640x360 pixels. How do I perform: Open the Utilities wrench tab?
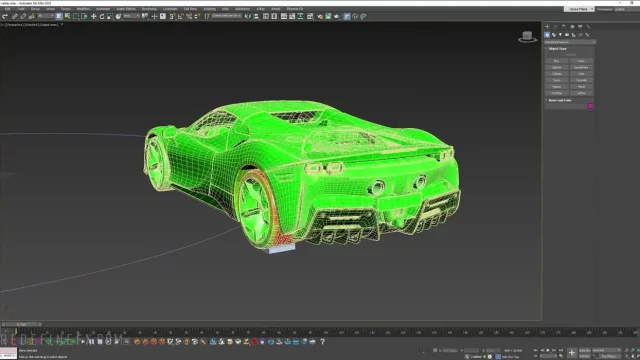pyautogui.click(x=589, y=27)
